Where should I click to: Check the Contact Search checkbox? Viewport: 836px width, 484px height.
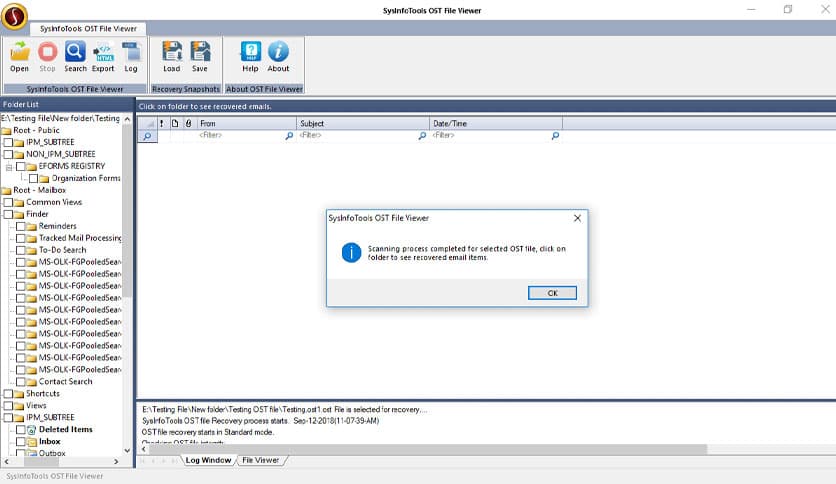click(x=21, y=382)
